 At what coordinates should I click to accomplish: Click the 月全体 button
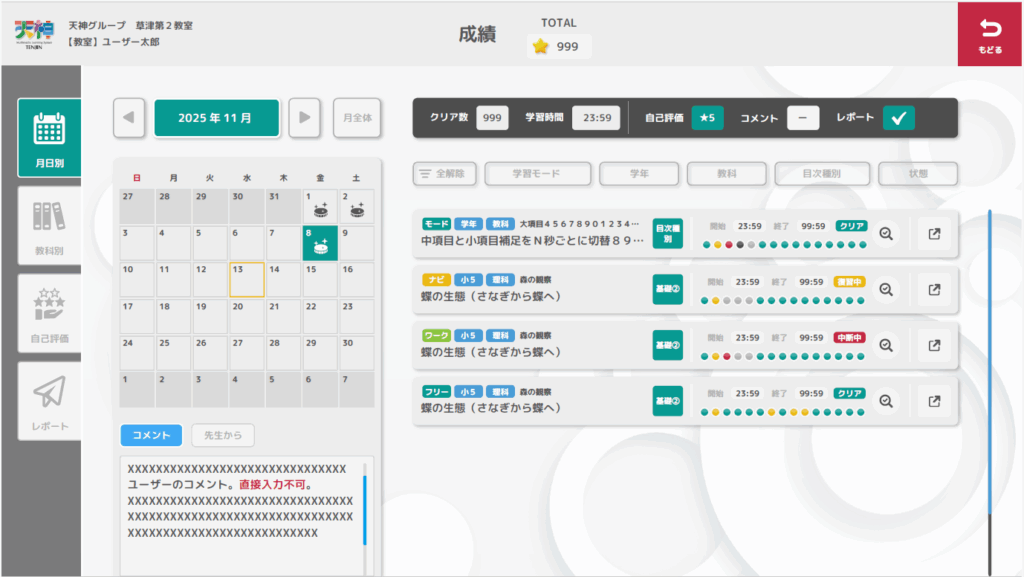[x=357, y=118]
